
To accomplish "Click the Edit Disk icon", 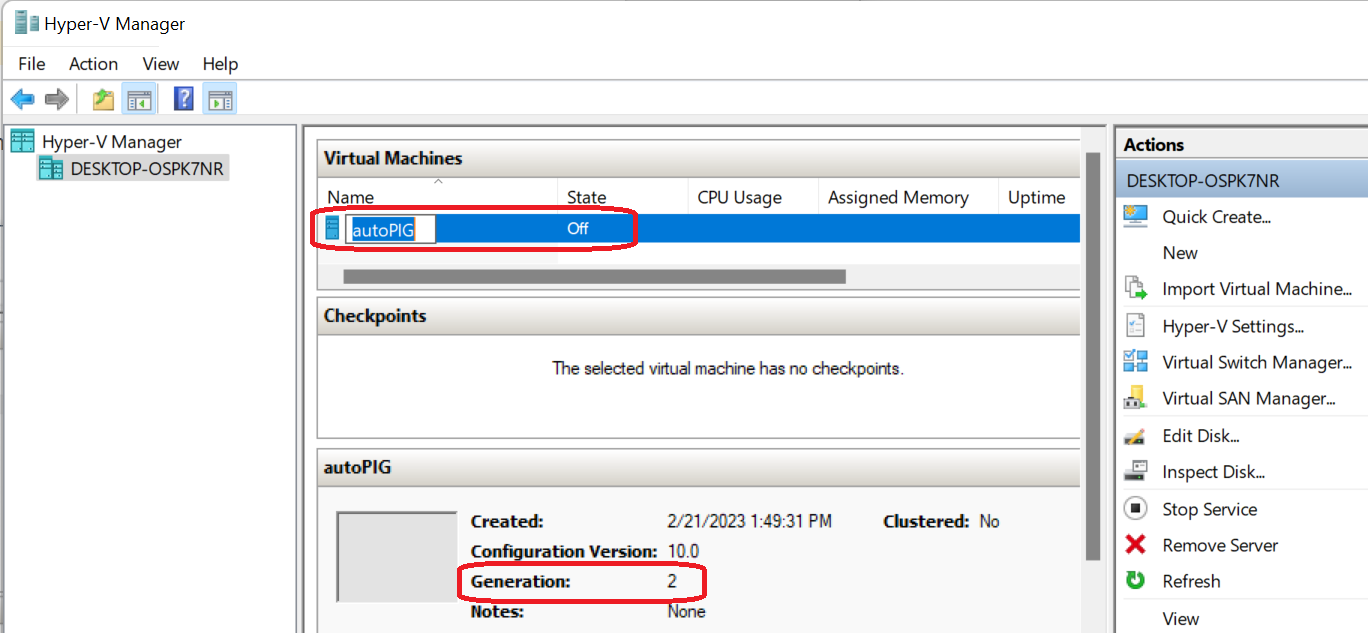I will pyautogui.click(x=1135, y=436).
